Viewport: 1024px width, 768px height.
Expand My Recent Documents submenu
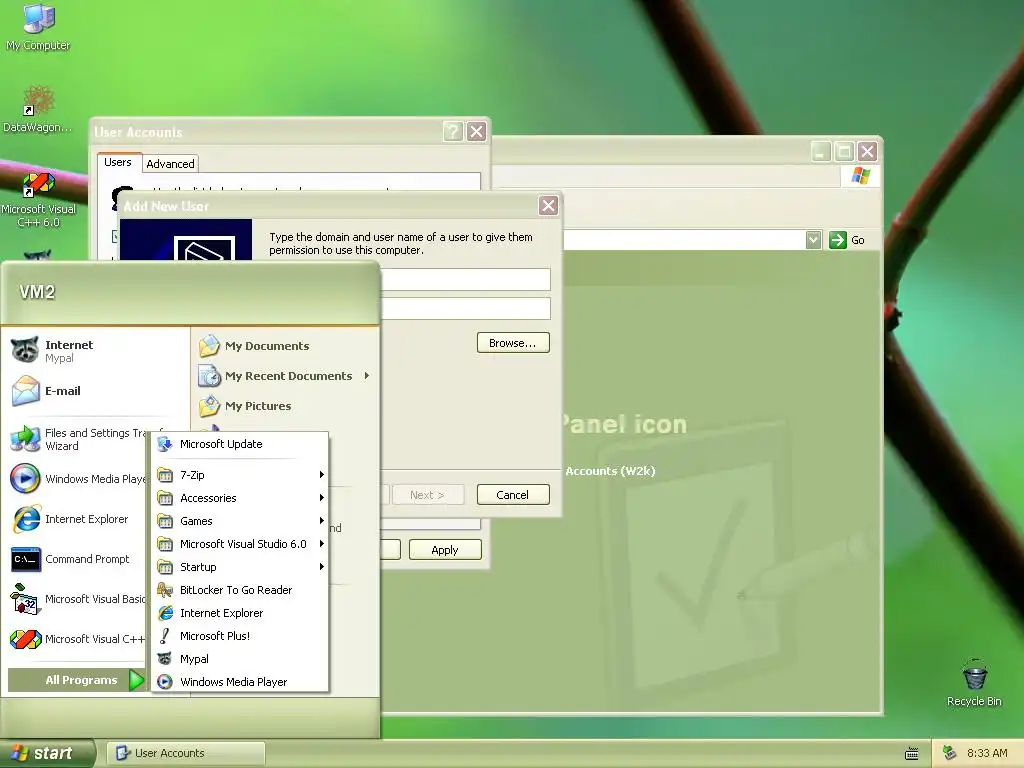click(x=286, y=376)
